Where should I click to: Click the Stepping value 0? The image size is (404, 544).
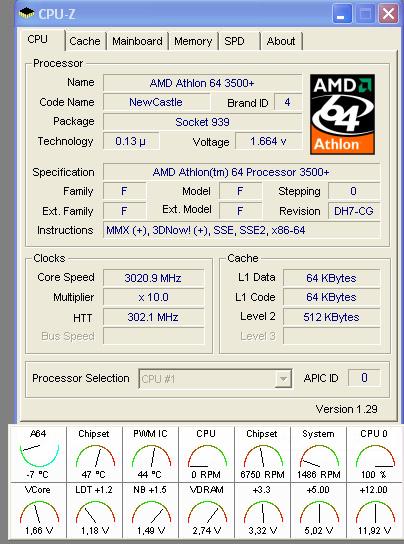(354, 191)
